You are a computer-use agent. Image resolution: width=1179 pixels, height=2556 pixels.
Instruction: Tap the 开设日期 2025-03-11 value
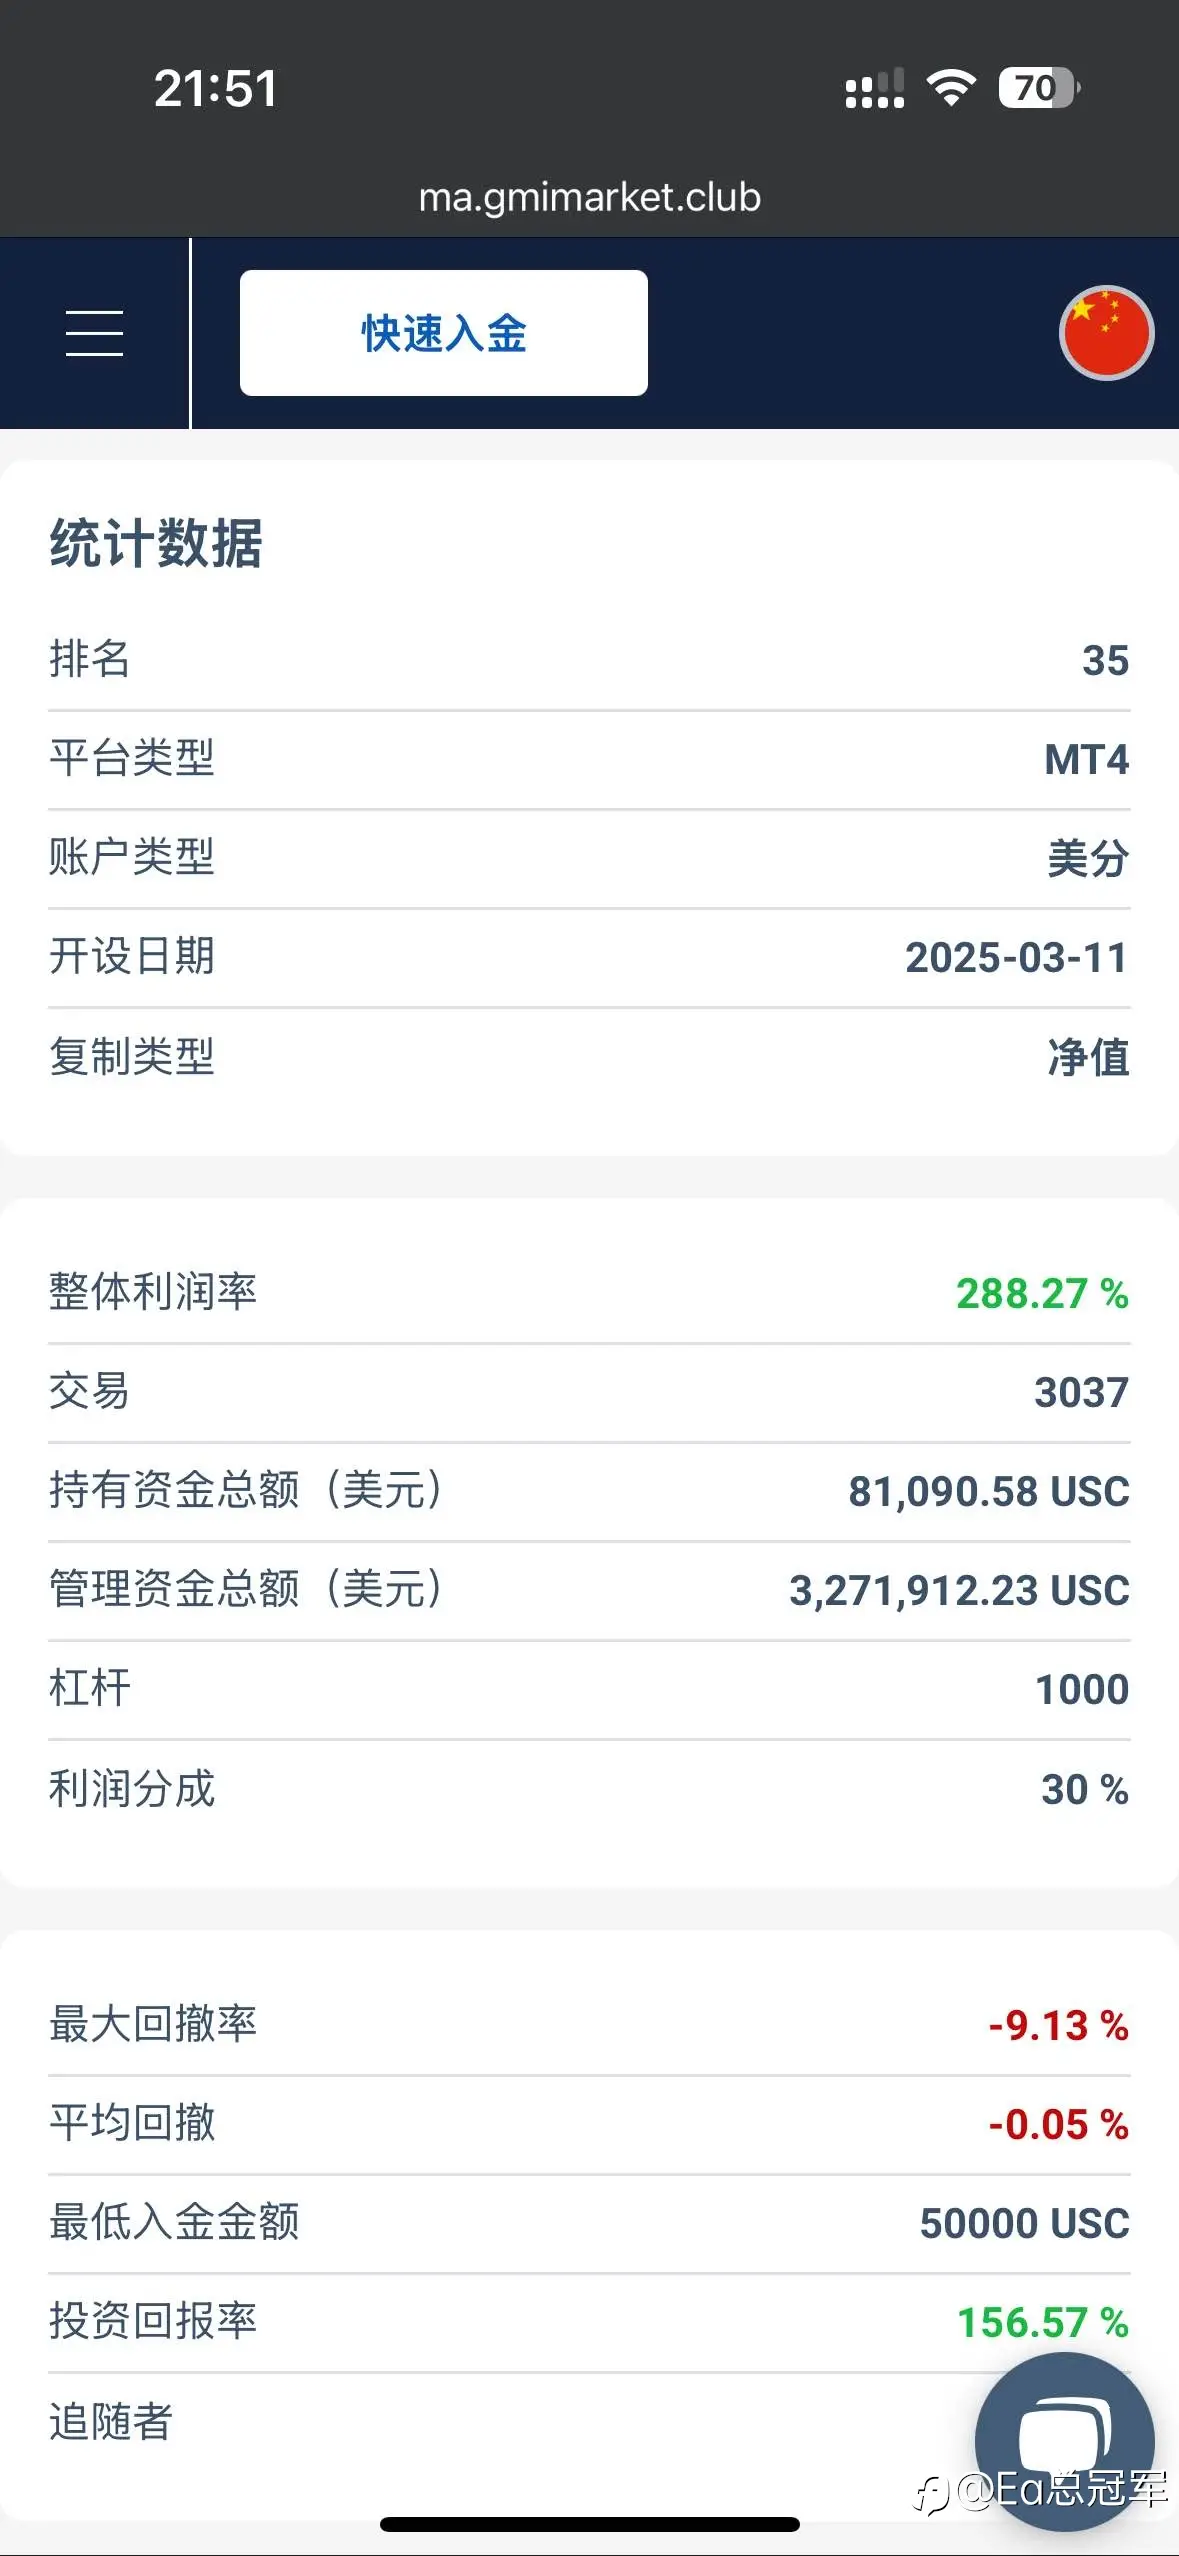[x=1017, y=958]
